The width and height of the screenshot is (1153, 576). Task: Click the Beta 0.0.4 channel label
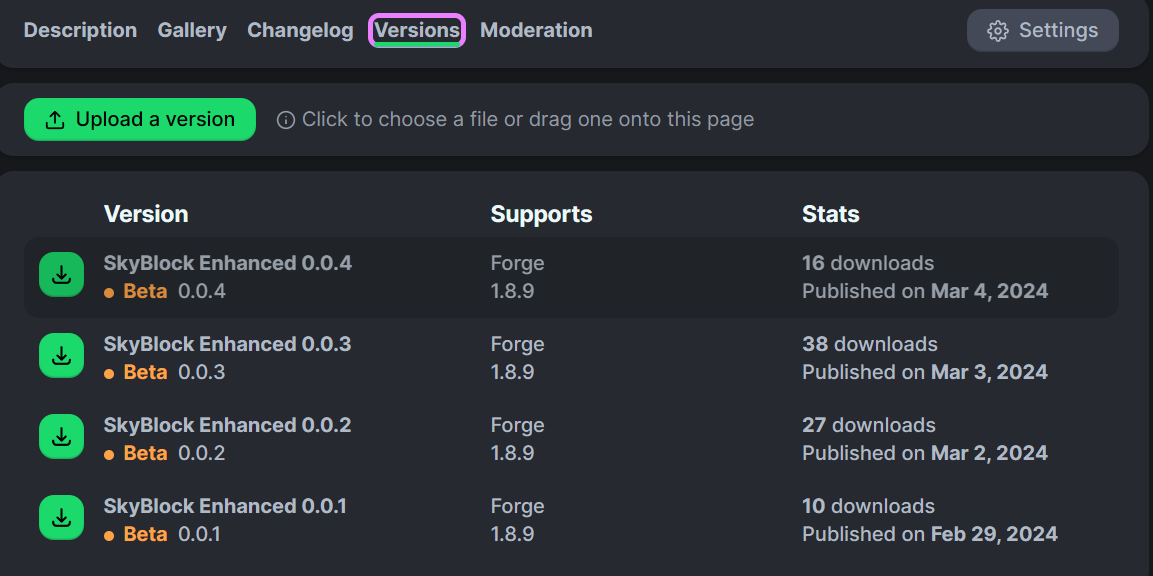click(165, 291)
